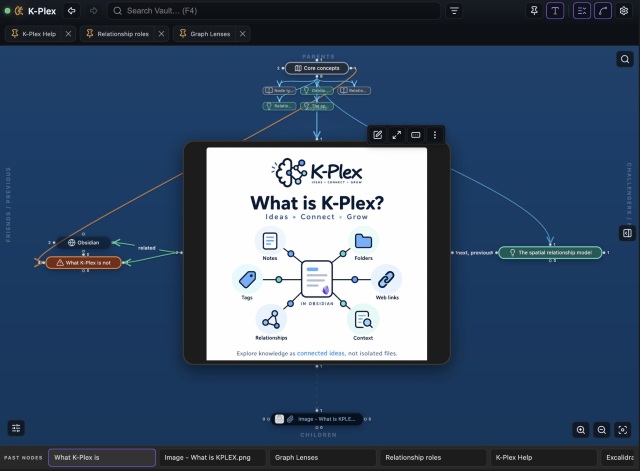Screen dimensions: 640x471
Task: Click the lightbulb icon on spatial model node
Action: pyautogui.click(x=513, y=253)
